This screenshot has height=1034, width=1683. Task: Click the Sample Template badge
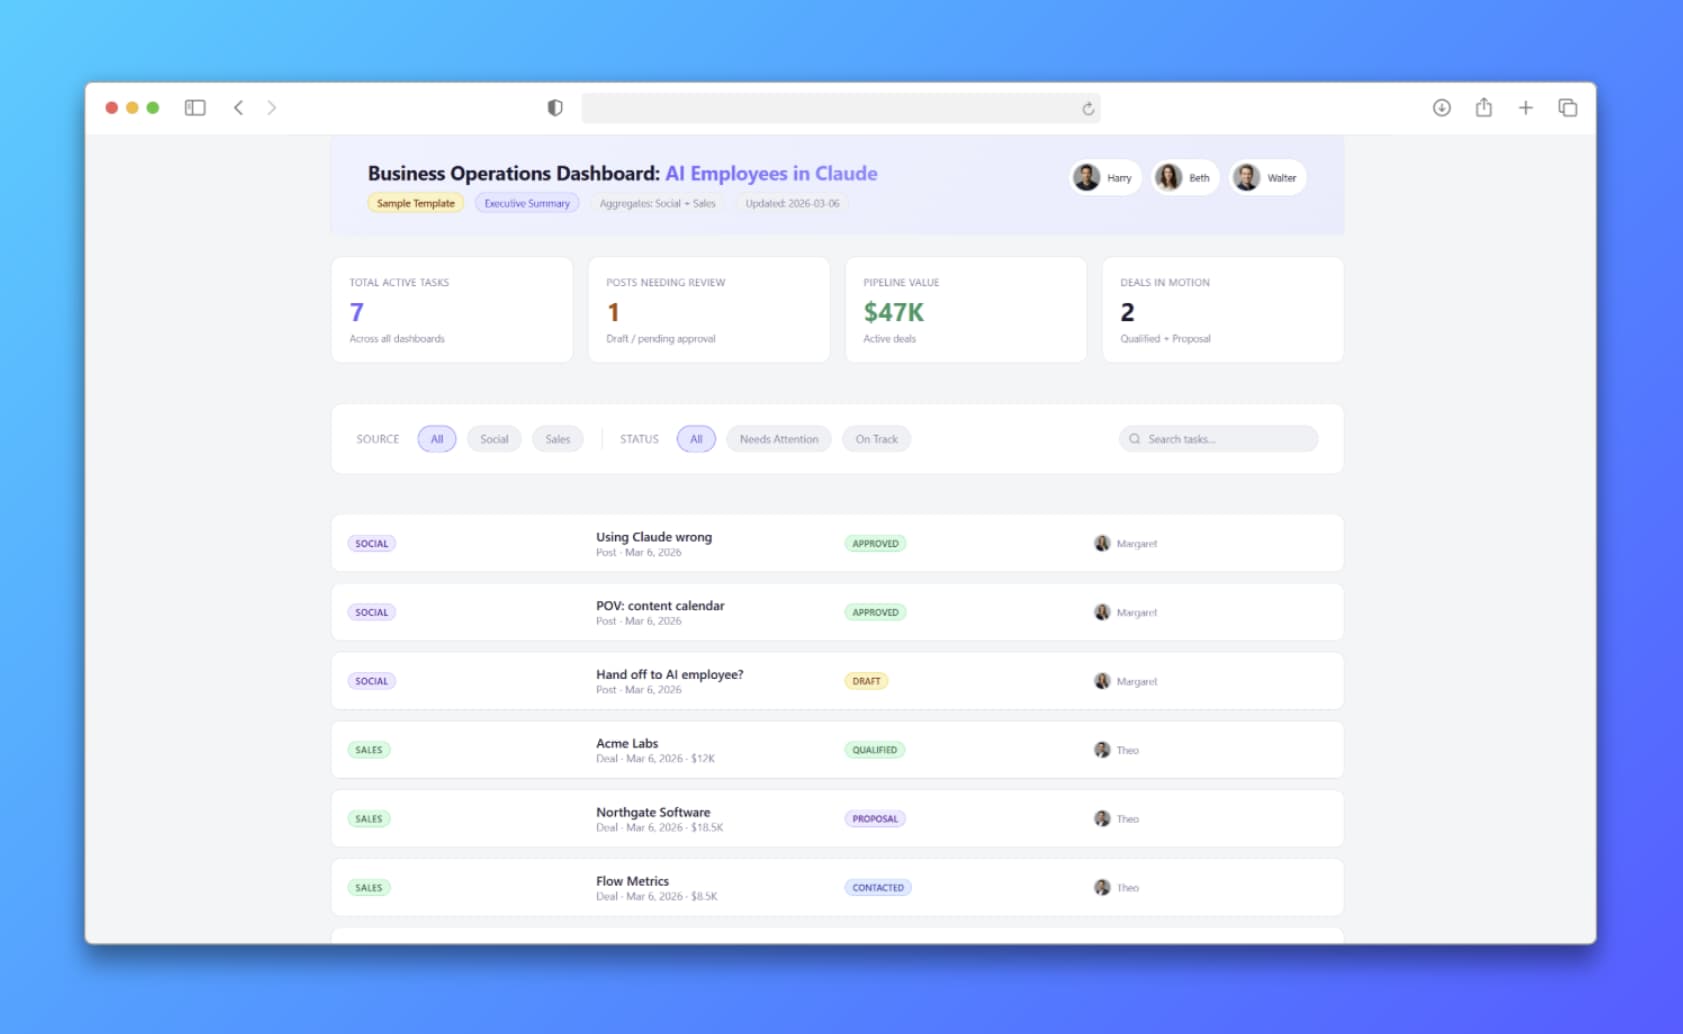[x=415, y=203]
